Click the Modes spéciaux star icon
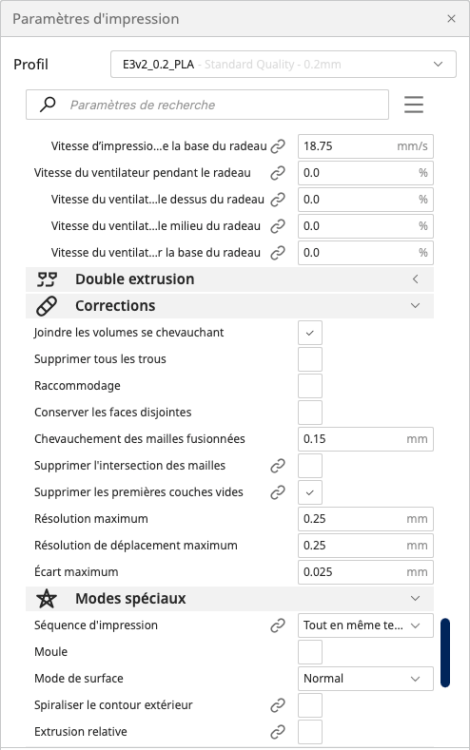Viewport: 470px width, 750px height. 46,598
